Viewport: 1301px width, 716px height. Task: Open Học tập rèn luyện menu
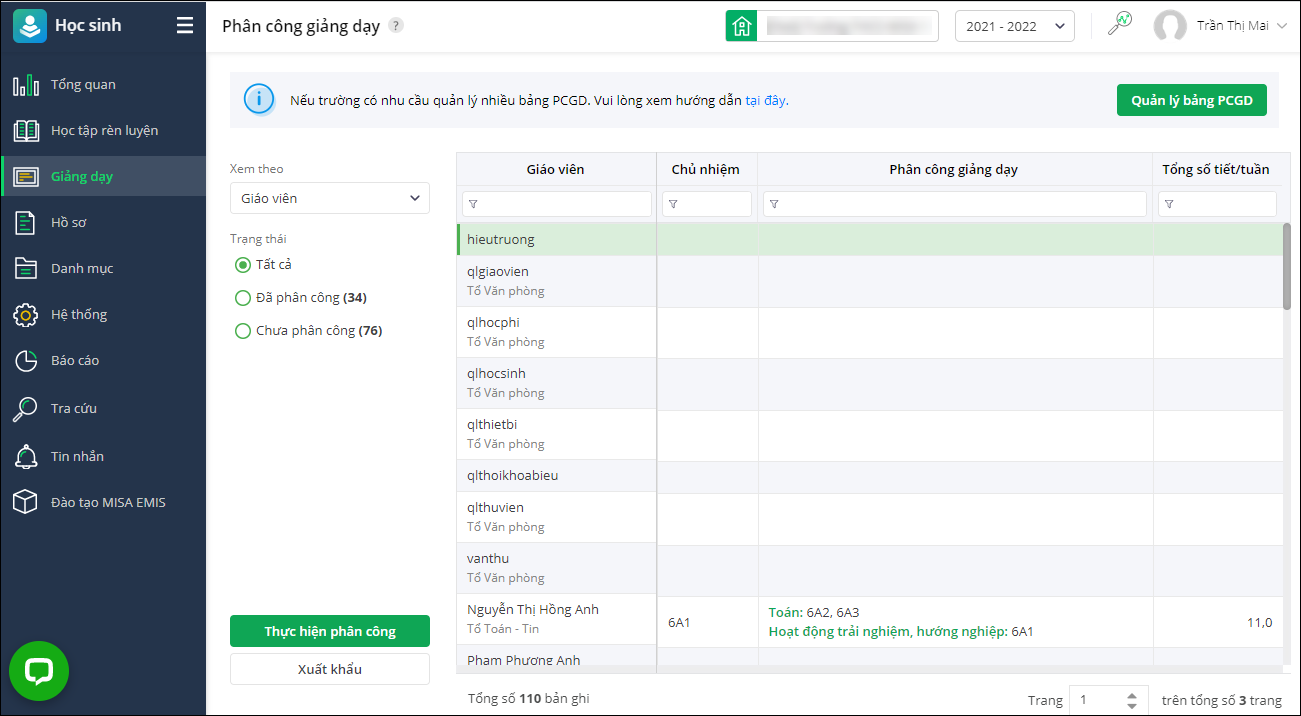104,131
